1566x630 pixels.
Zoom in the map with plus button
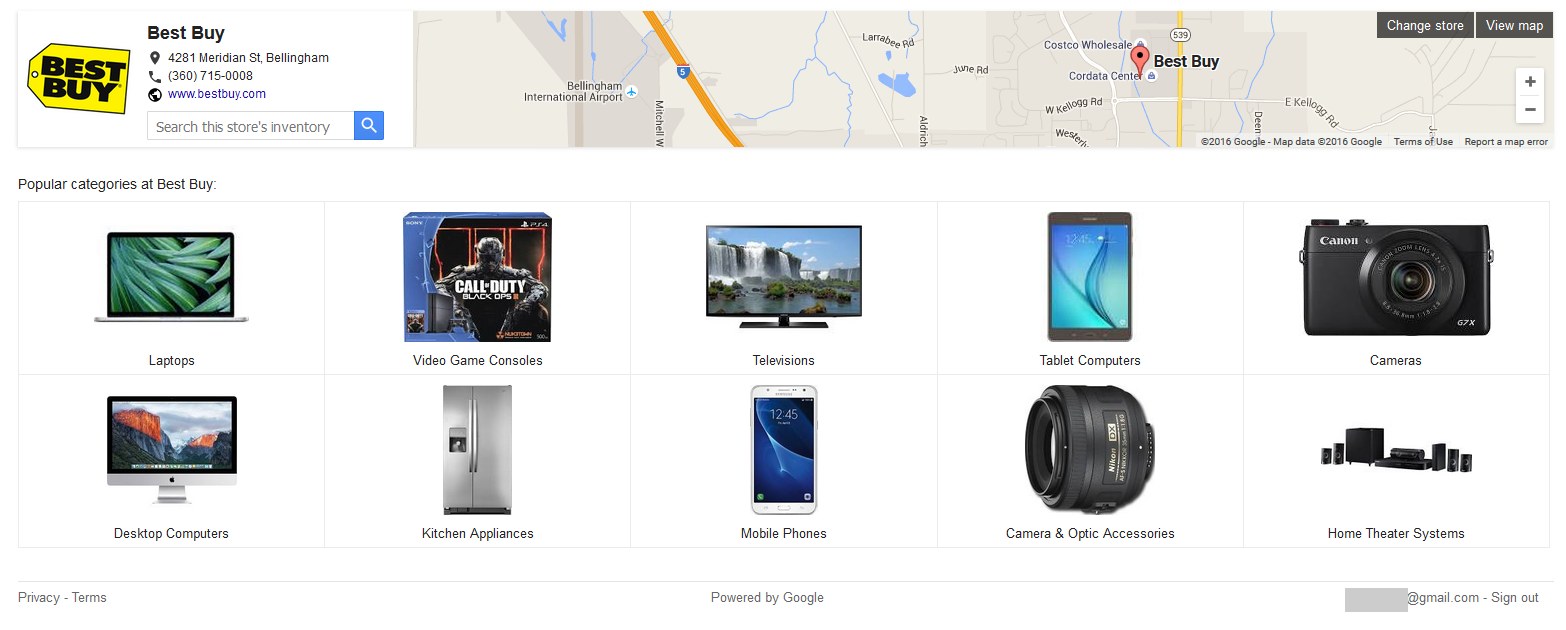point(1530,82)
